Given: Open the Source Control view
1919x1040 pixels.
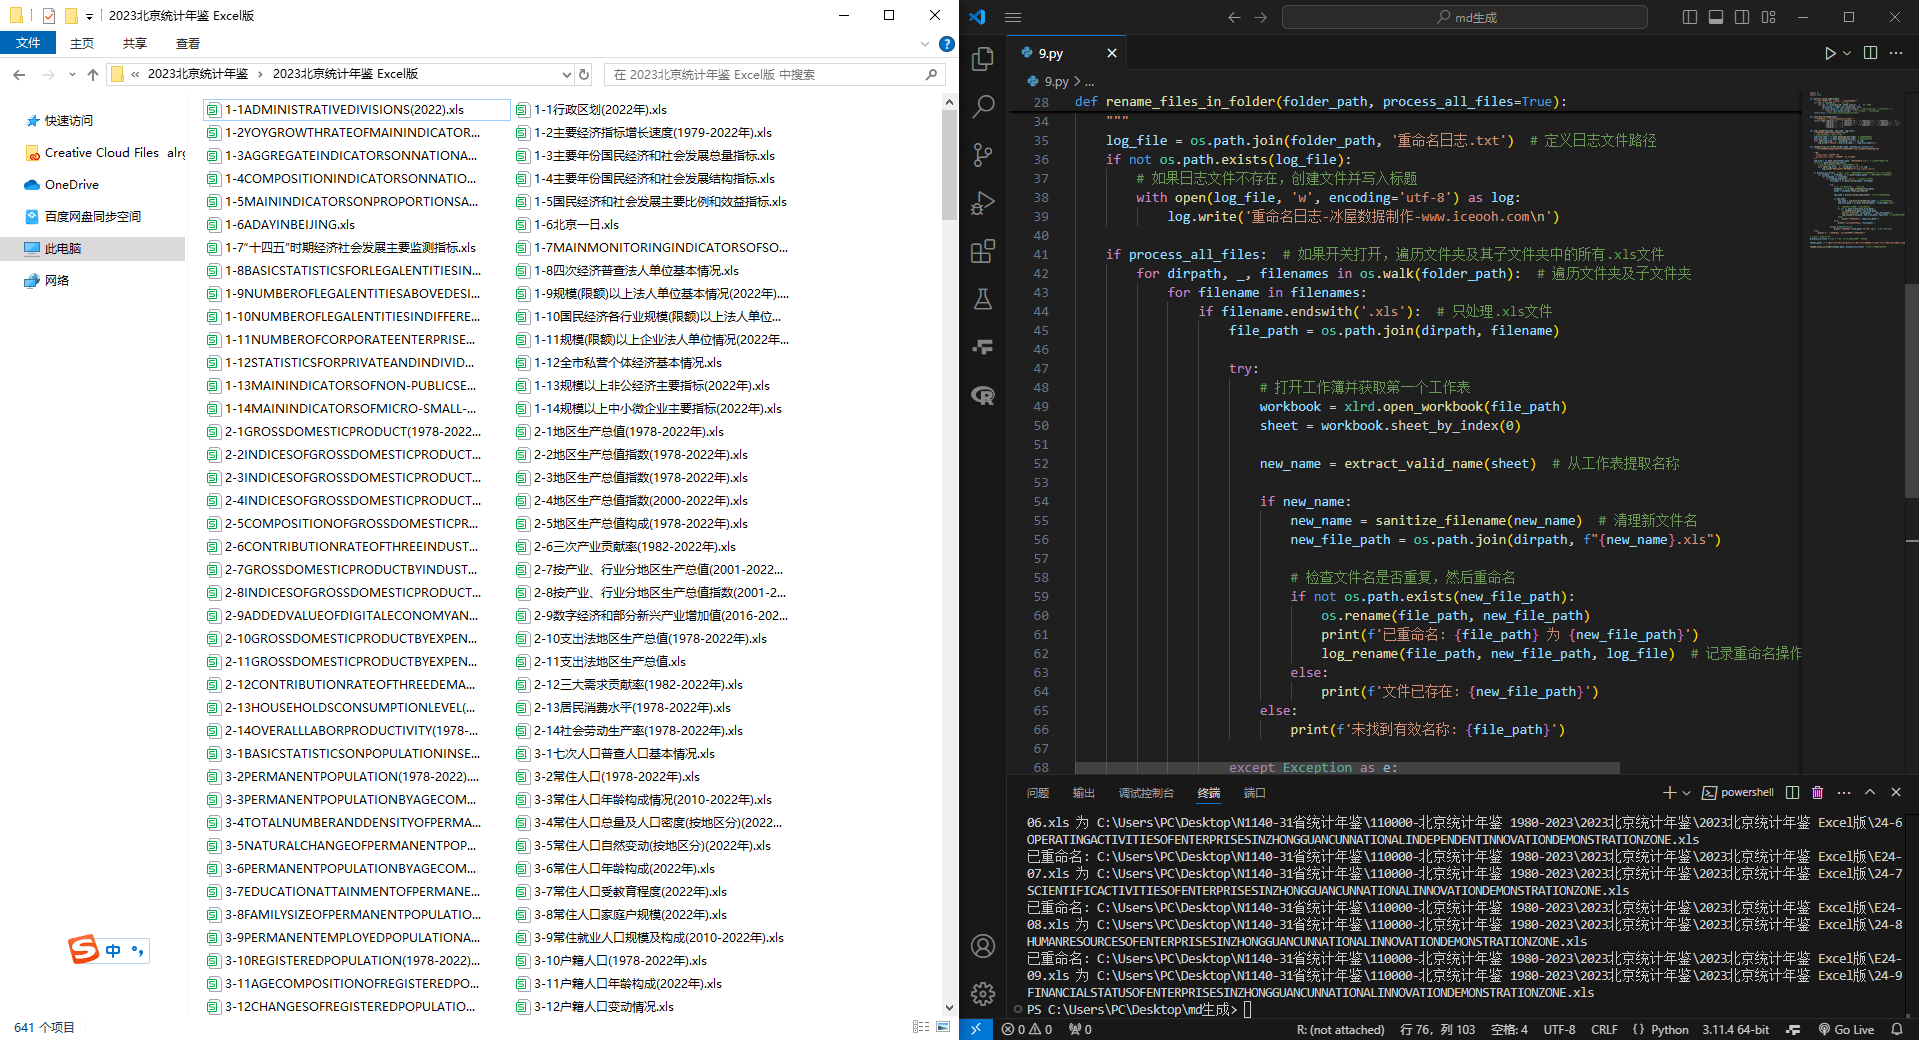Looking at the screenshot, I should coord(983,154).
